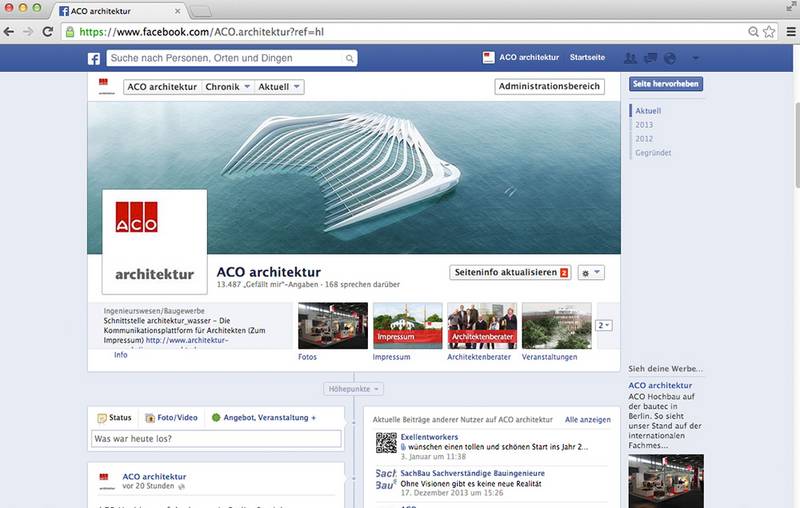This screenshot has height=508, width=800.
Task: Select Angebot, Veranstaltung + option
Action: (264, 418)
